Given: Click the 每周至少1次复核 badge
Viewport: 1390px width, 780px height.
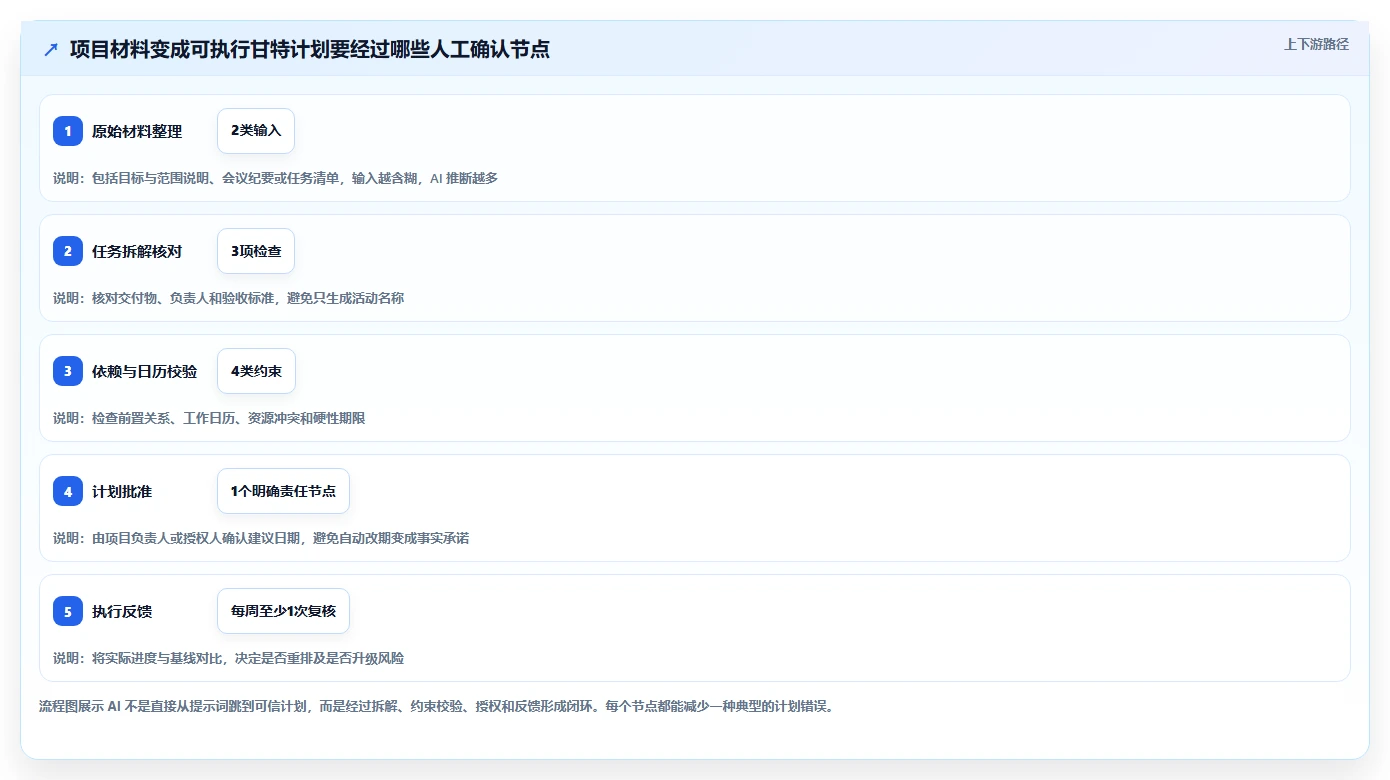Looking at the screenshot, I should click(x=283, y=611).
